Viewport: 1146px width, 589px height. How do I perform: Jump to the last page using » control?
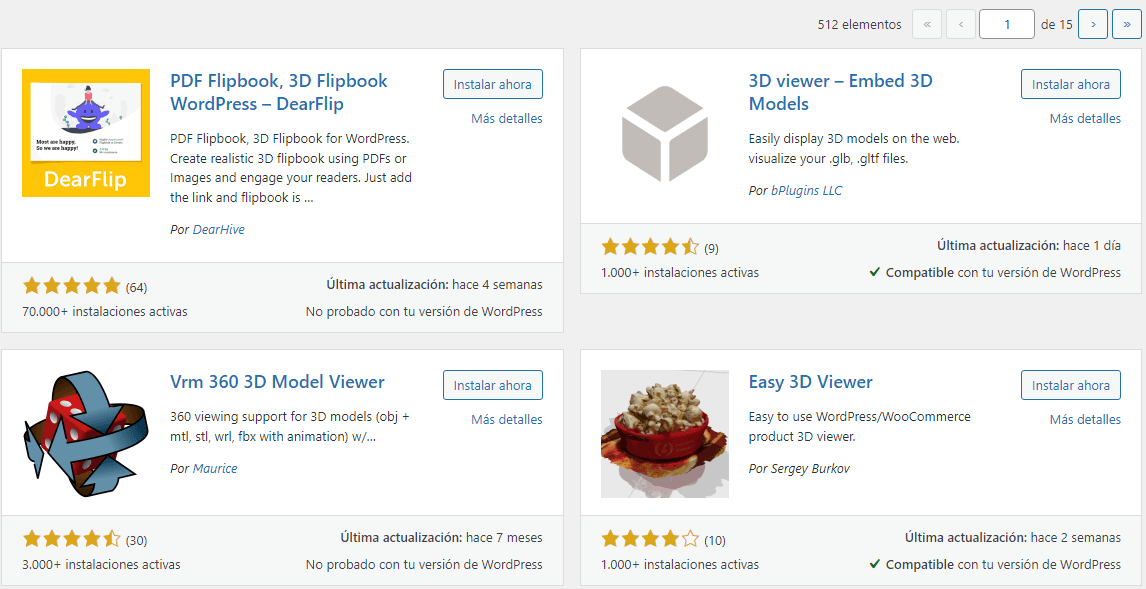(x=1126, y=23)
